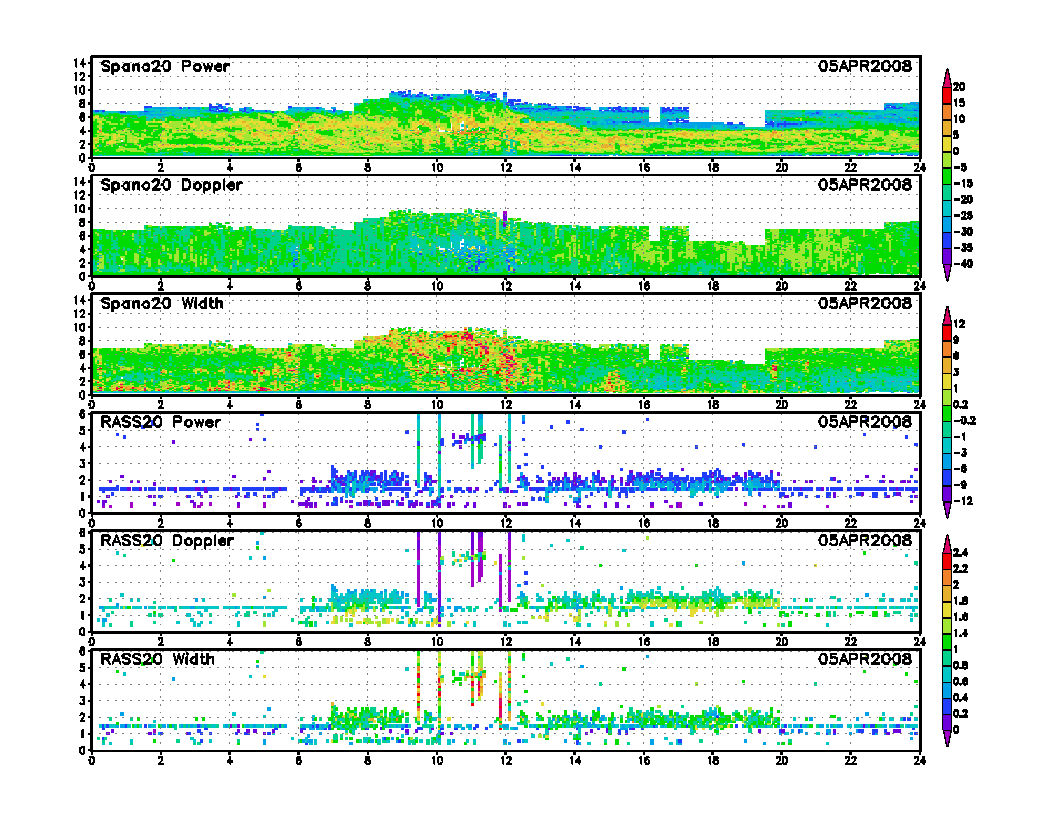Click x-axis tick 18 under the Spano20 Doppler panel

point(713,285)
